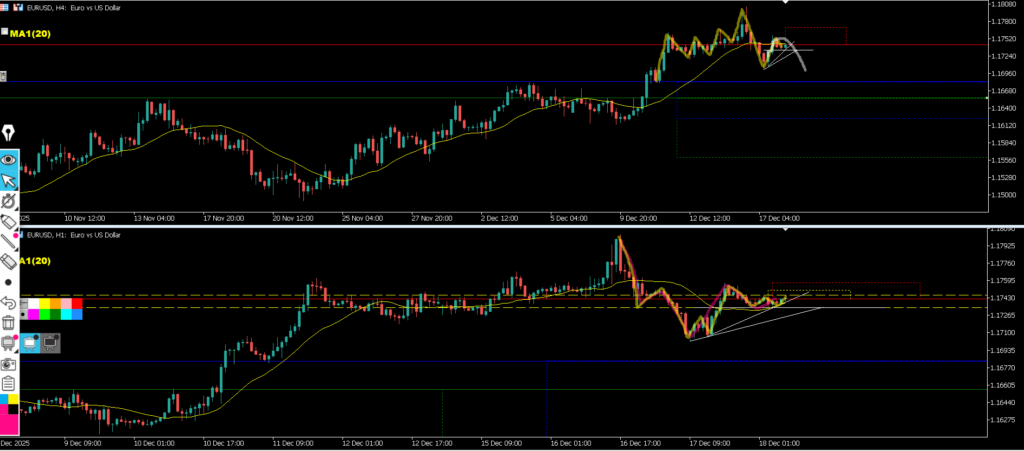The height and width of the screenshot is (451, 1024).
Task: Pick the orange color swatch
Action: coord(56,304)
